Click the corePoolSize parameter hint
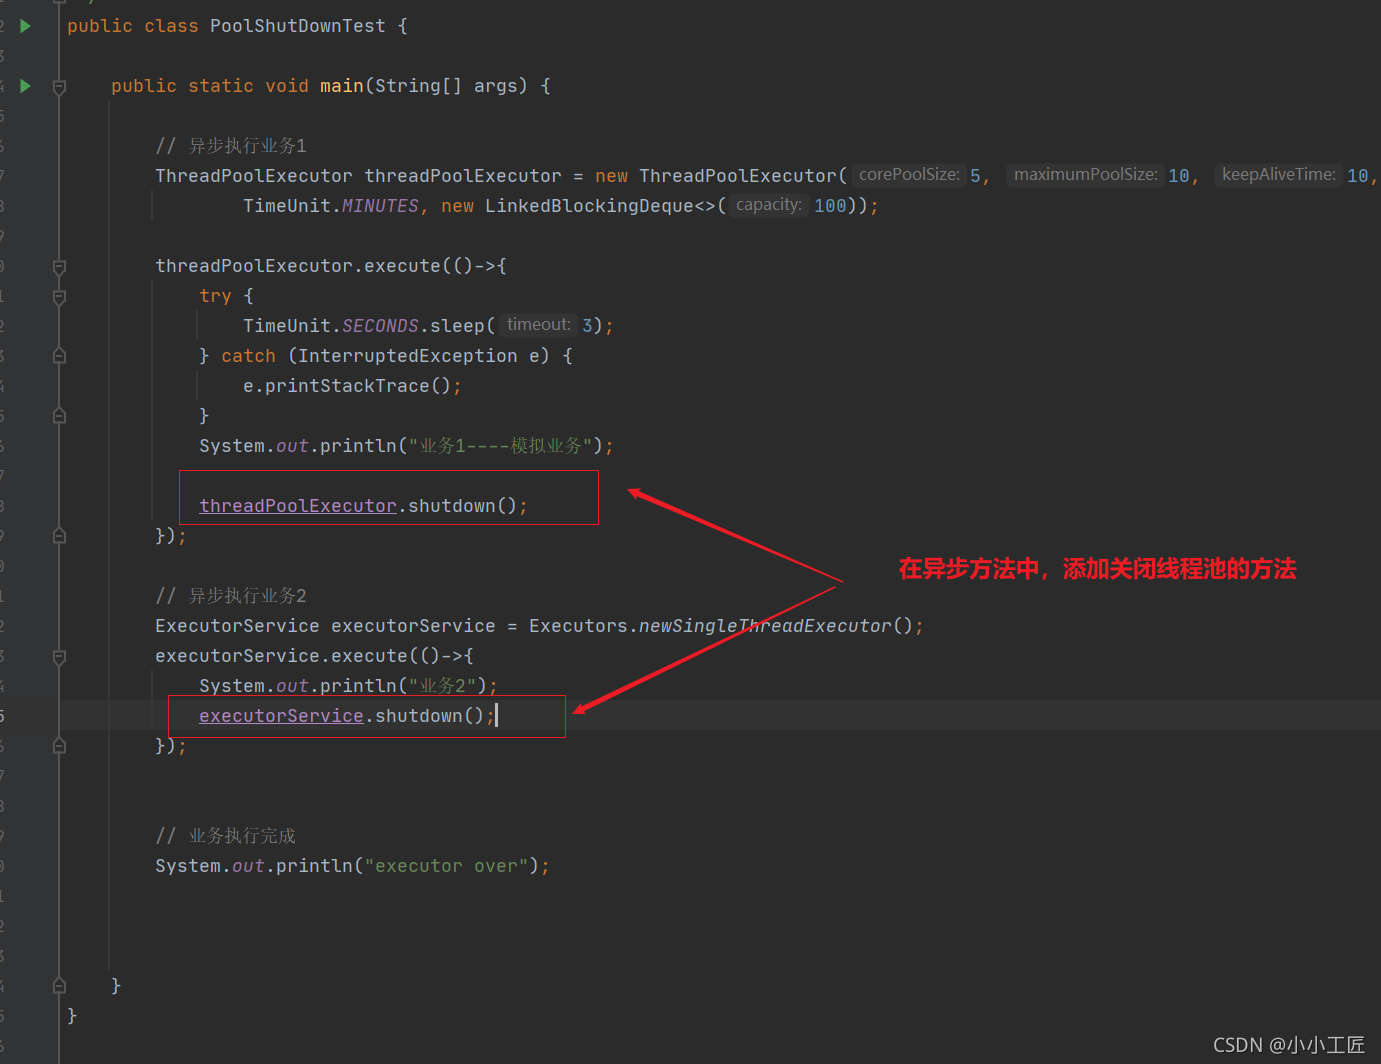 909,175
